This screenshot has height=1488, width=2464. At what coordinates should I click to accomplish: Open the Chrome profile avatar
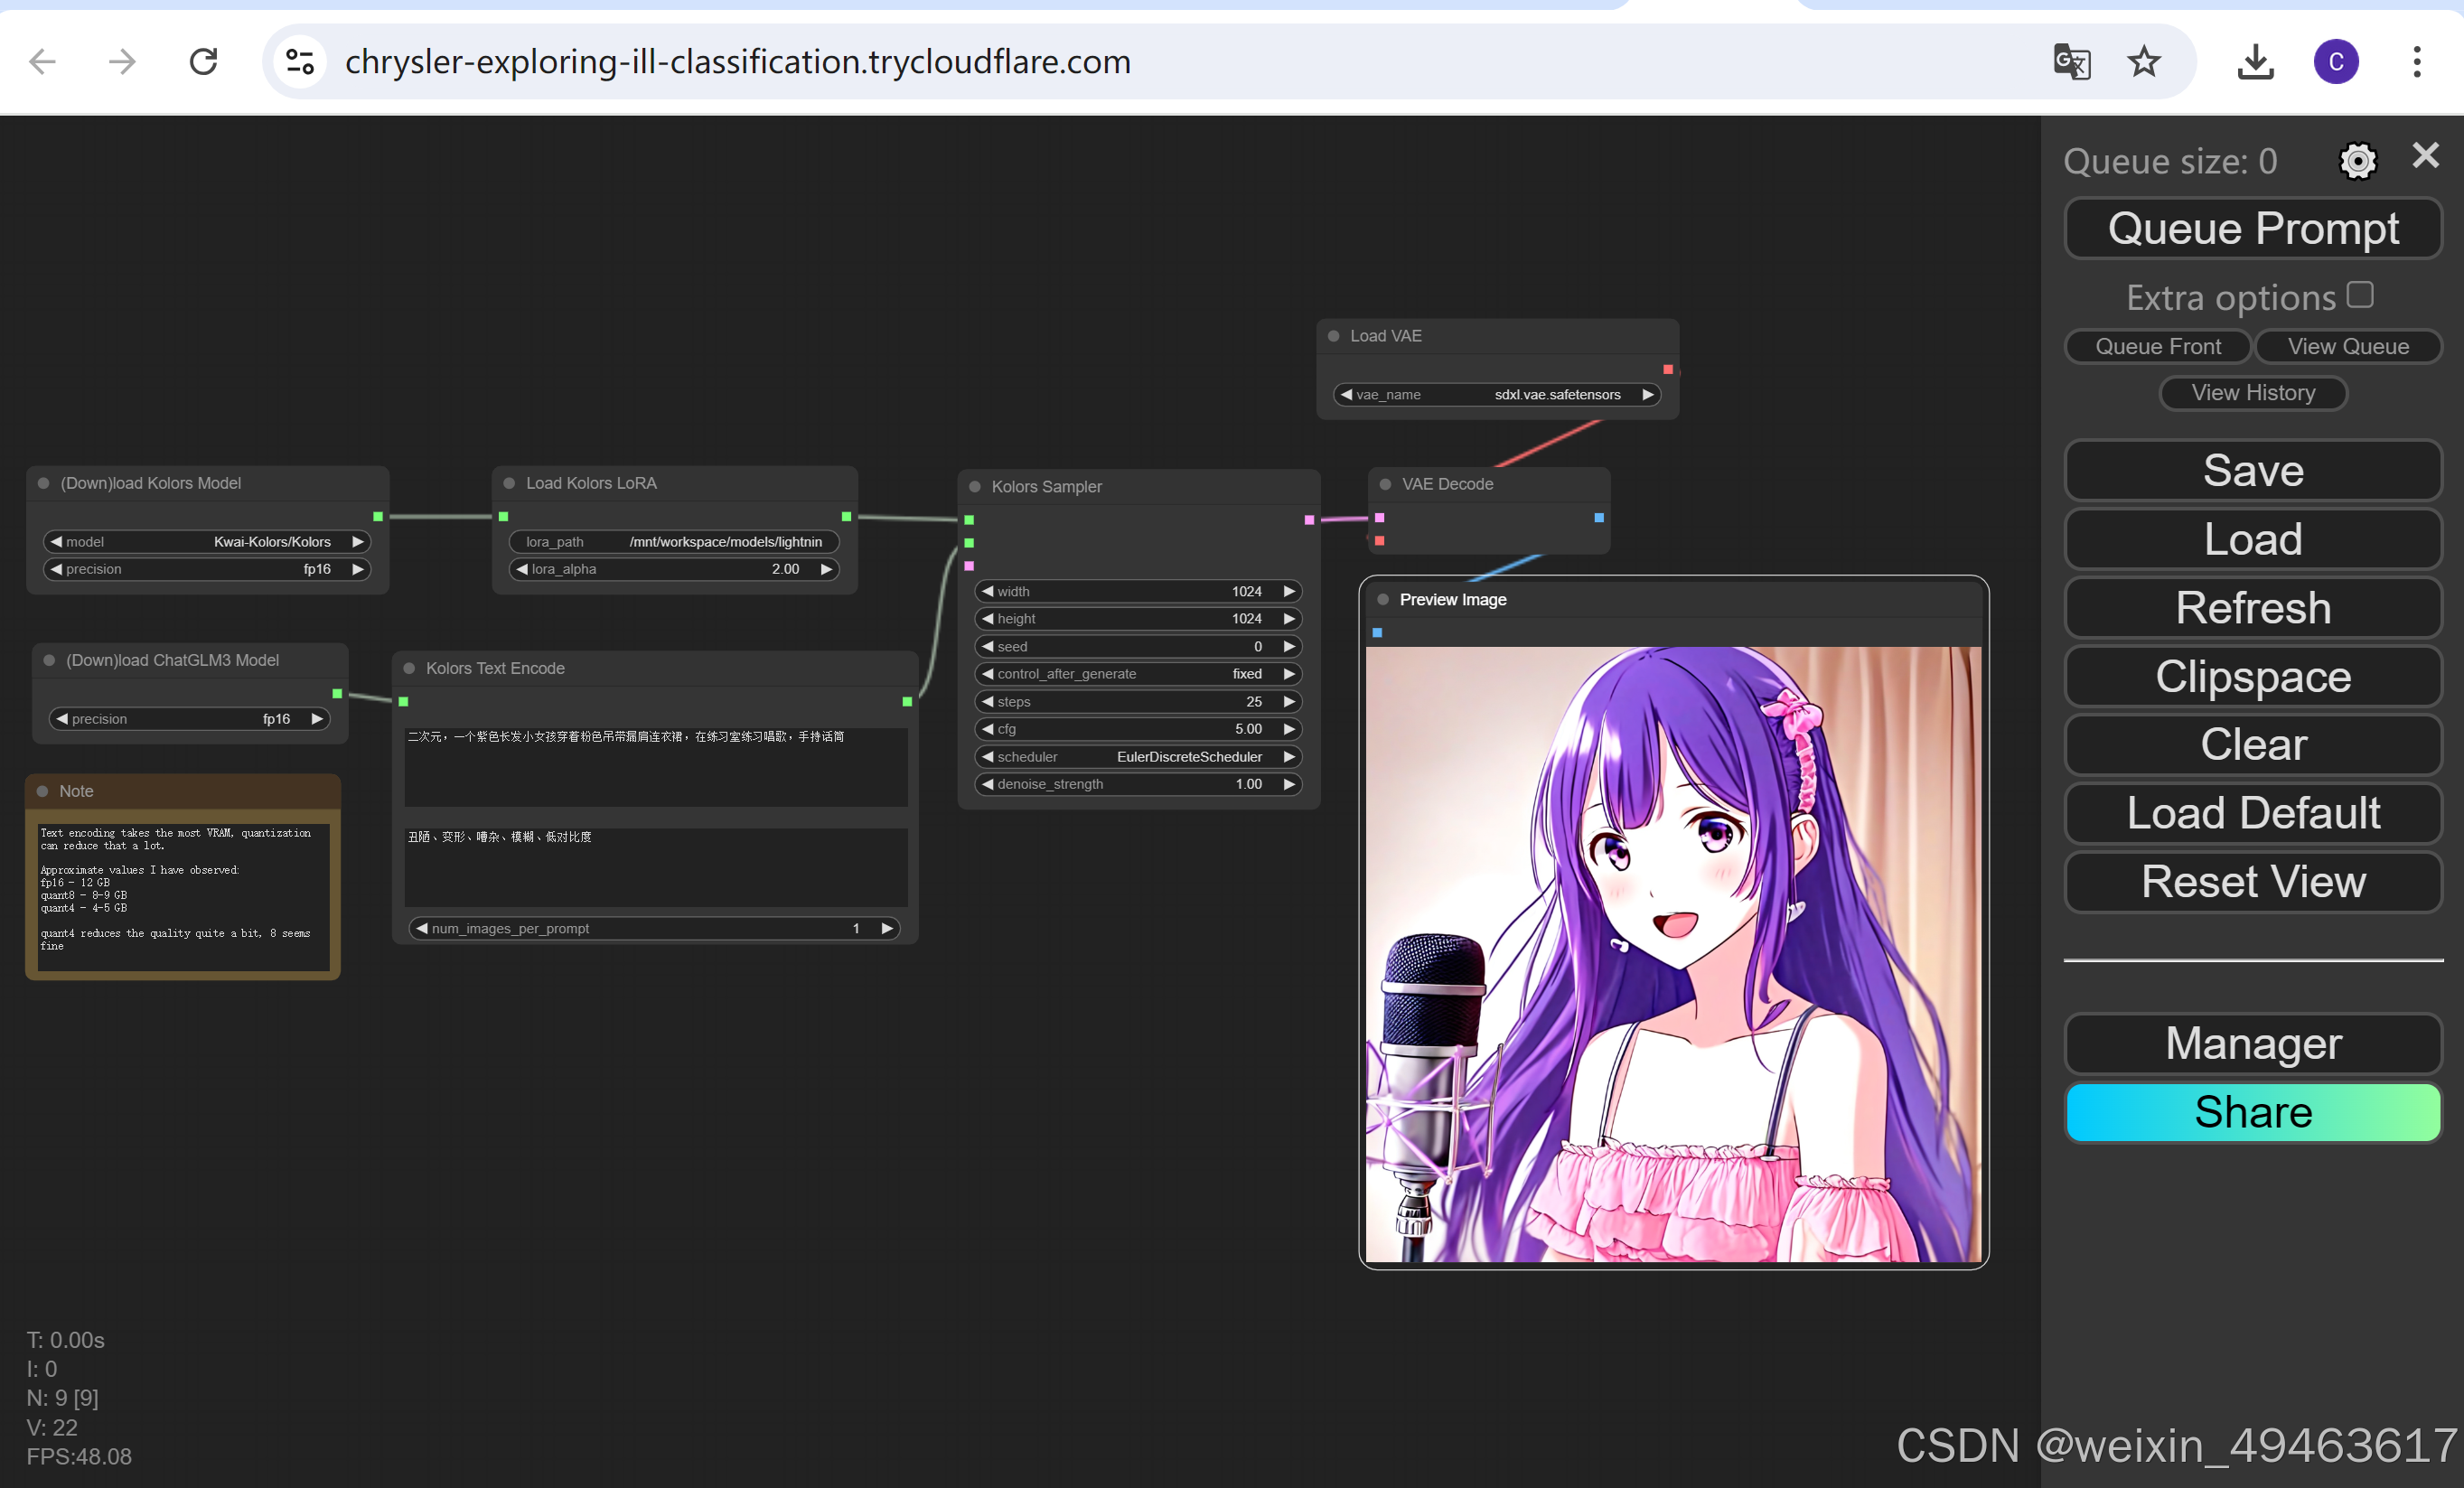(x=2335, y=62)
